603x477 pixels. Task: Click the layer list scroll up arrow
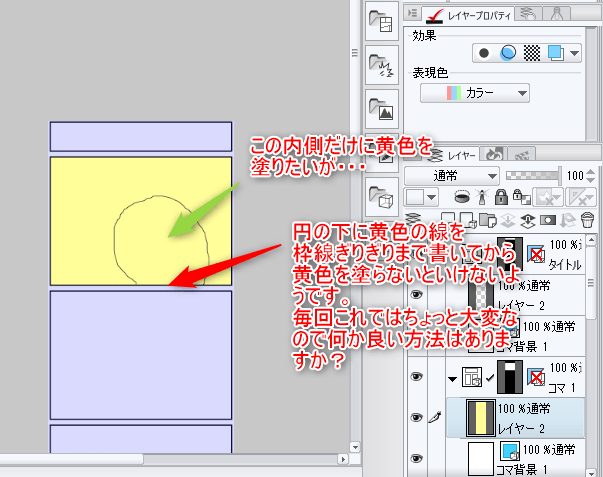tap(591, 240)
